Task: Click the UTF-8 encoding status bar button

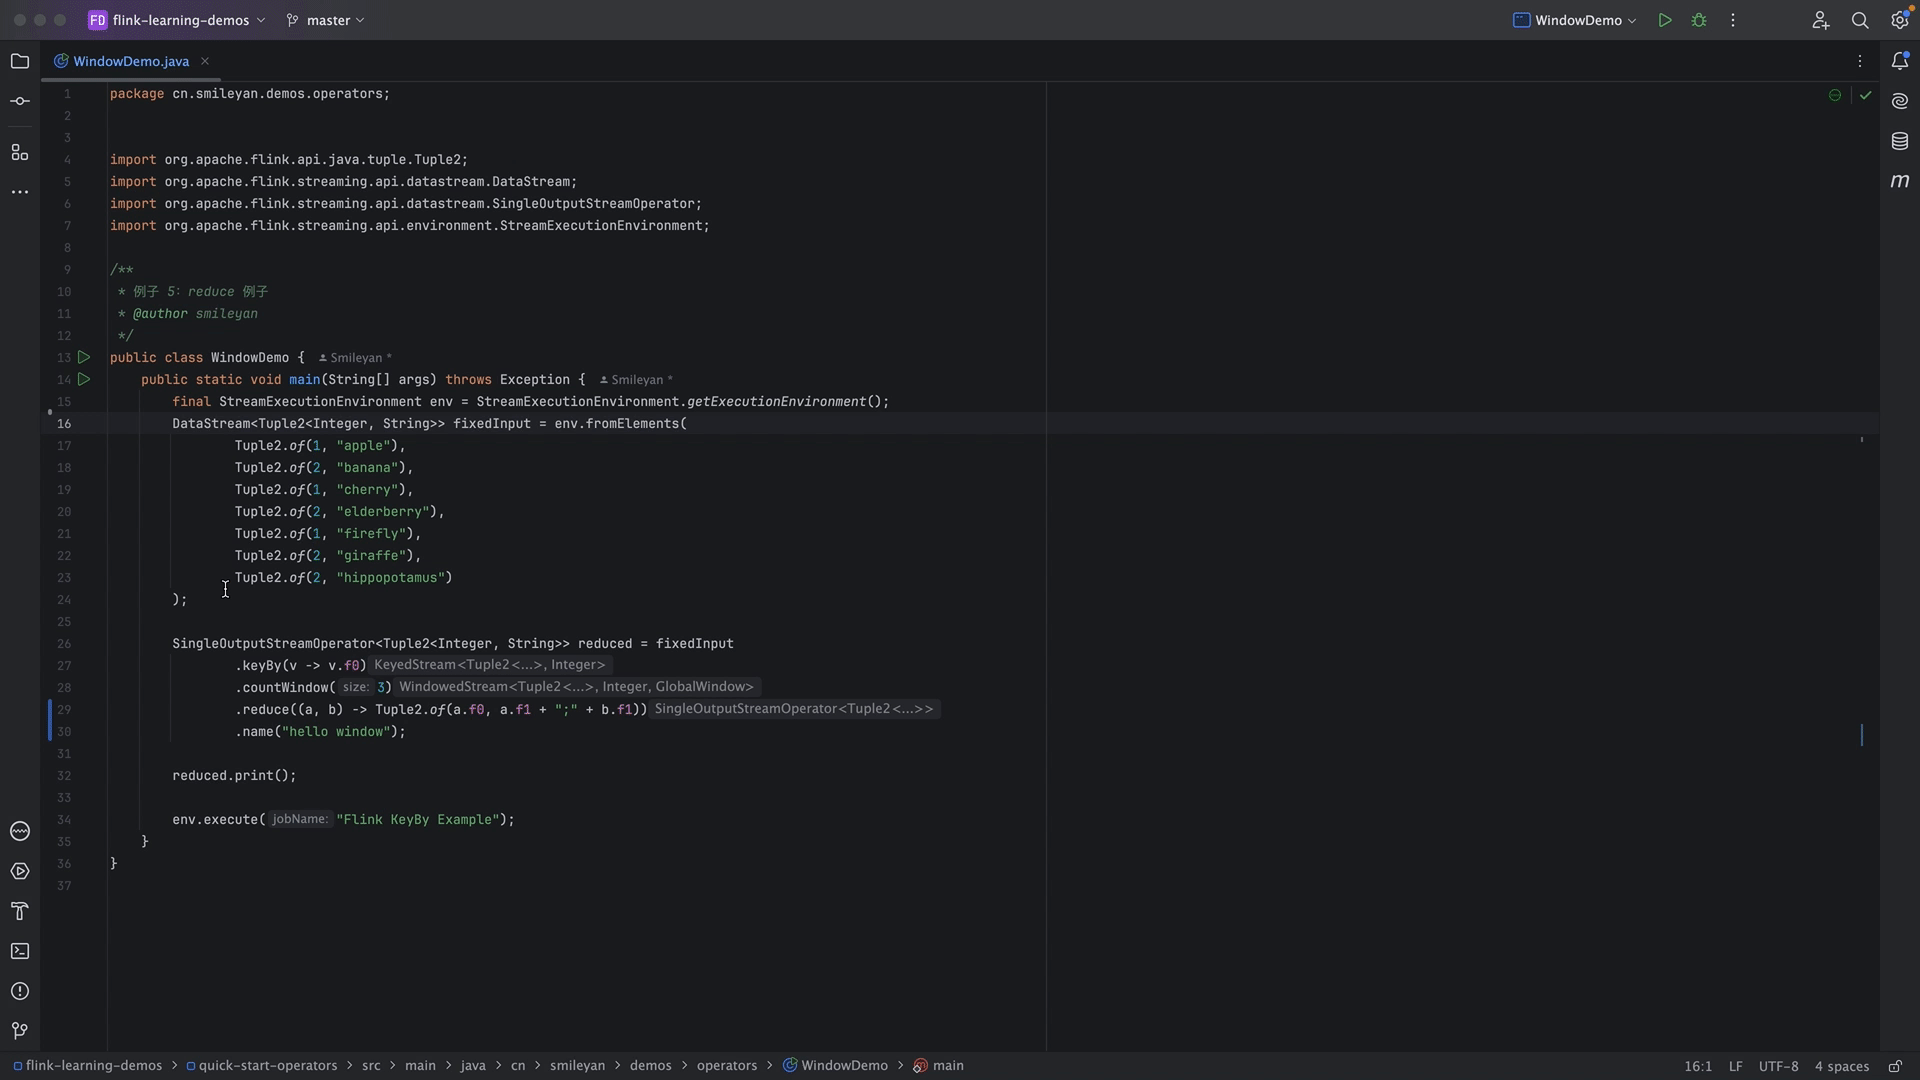Action: click(1778, 1066)
